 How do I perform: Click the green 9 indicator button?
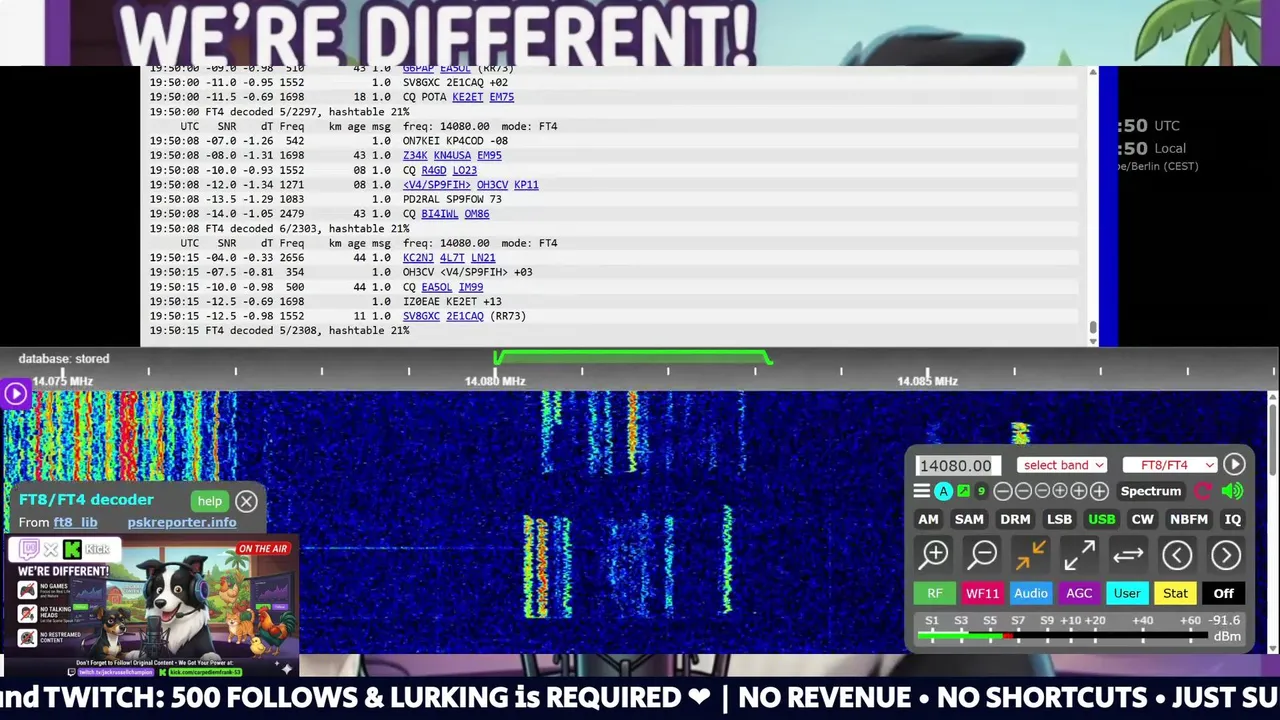click(x=981, y=491)
